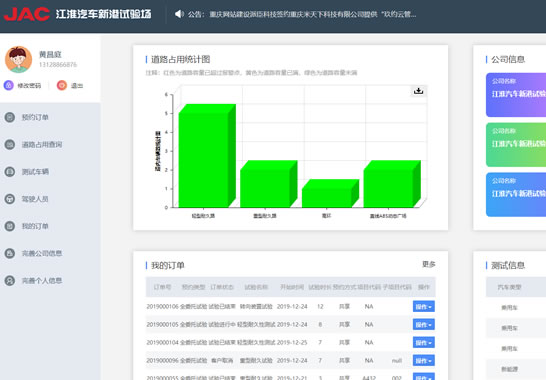Open 我的订单 in the sidebar

(x=35, y=226)
